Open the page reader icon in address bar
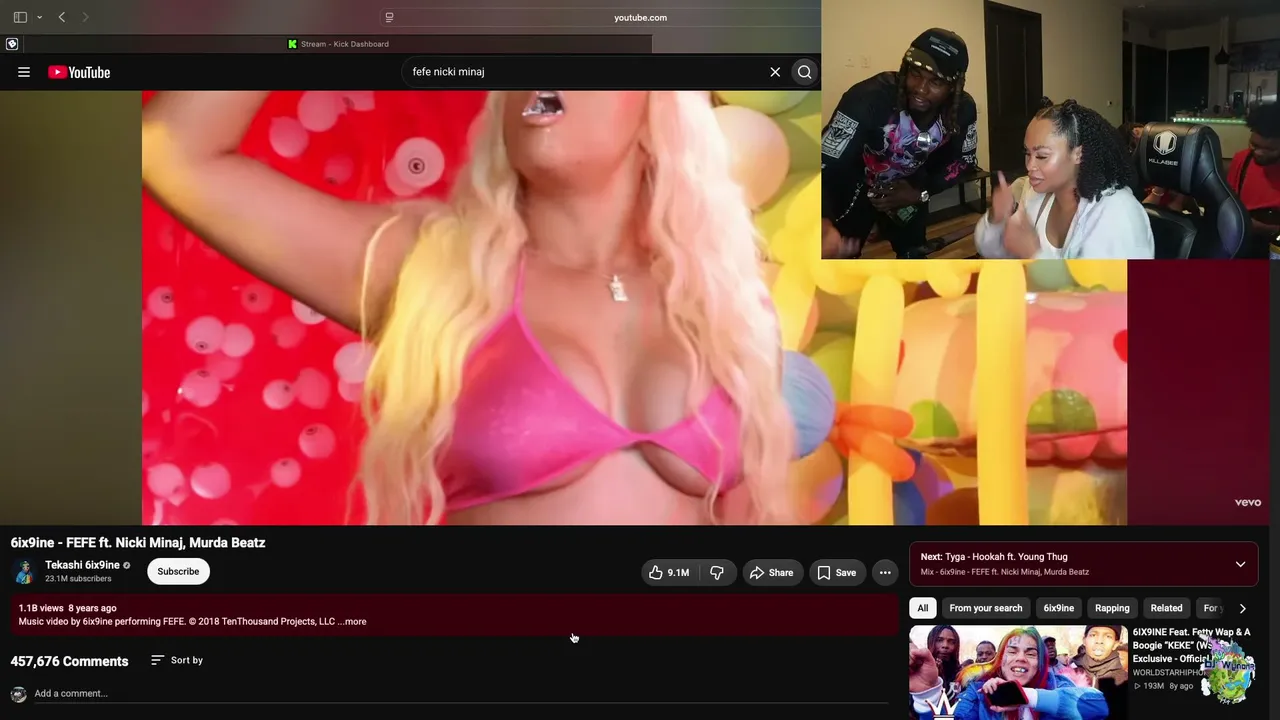The image size is (1280, 720). (389, 17)
